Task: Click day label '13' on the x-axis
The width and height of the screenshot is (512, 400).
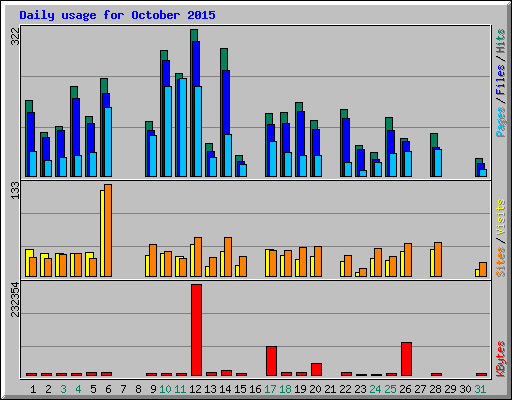Action: 210,389
